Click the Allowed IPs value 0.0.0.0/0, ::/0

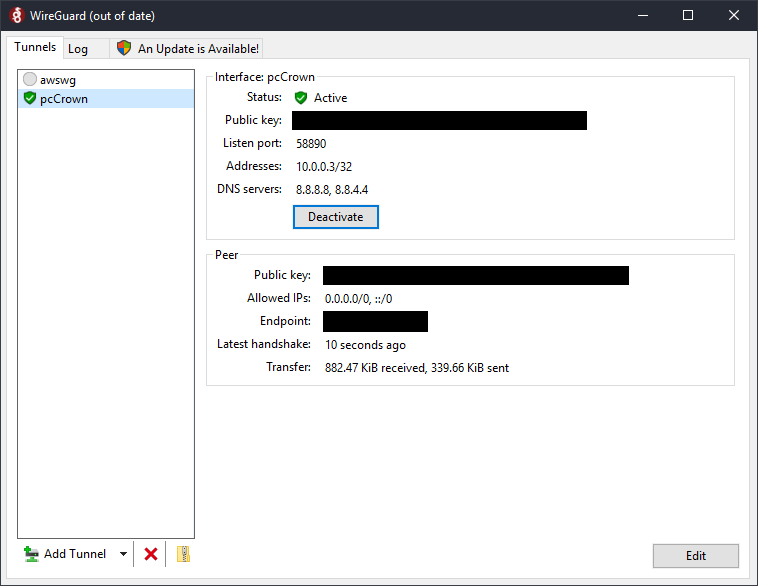359,299
